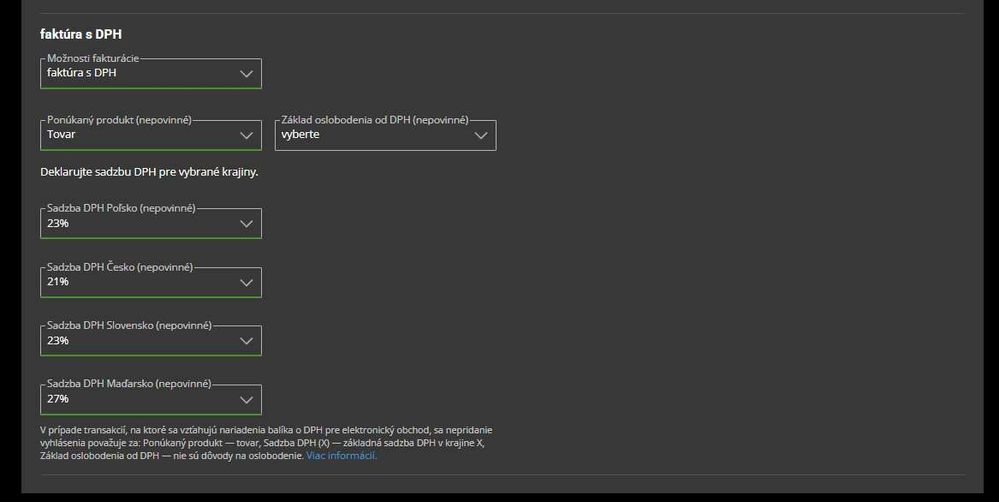Open the Viac informácií link
The image size is (999, 502).
(341, 456)
